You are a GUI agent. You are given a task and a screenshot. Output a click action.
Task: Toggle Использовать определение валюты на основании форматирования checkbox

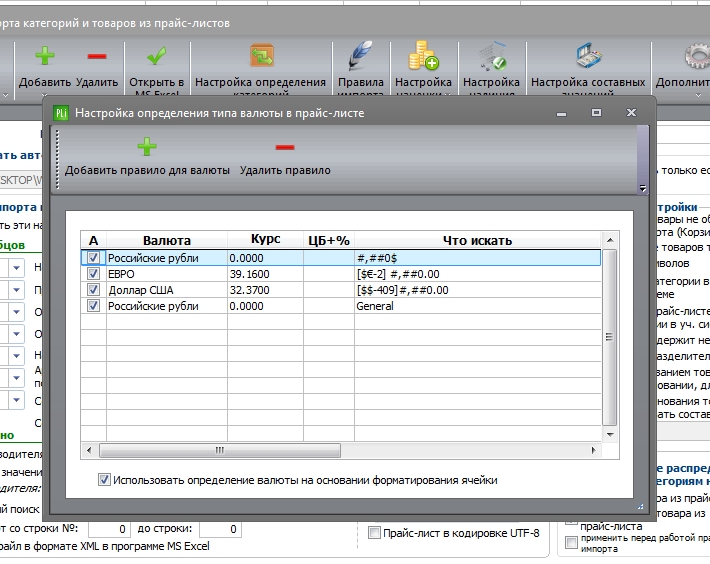click(104, 480)
